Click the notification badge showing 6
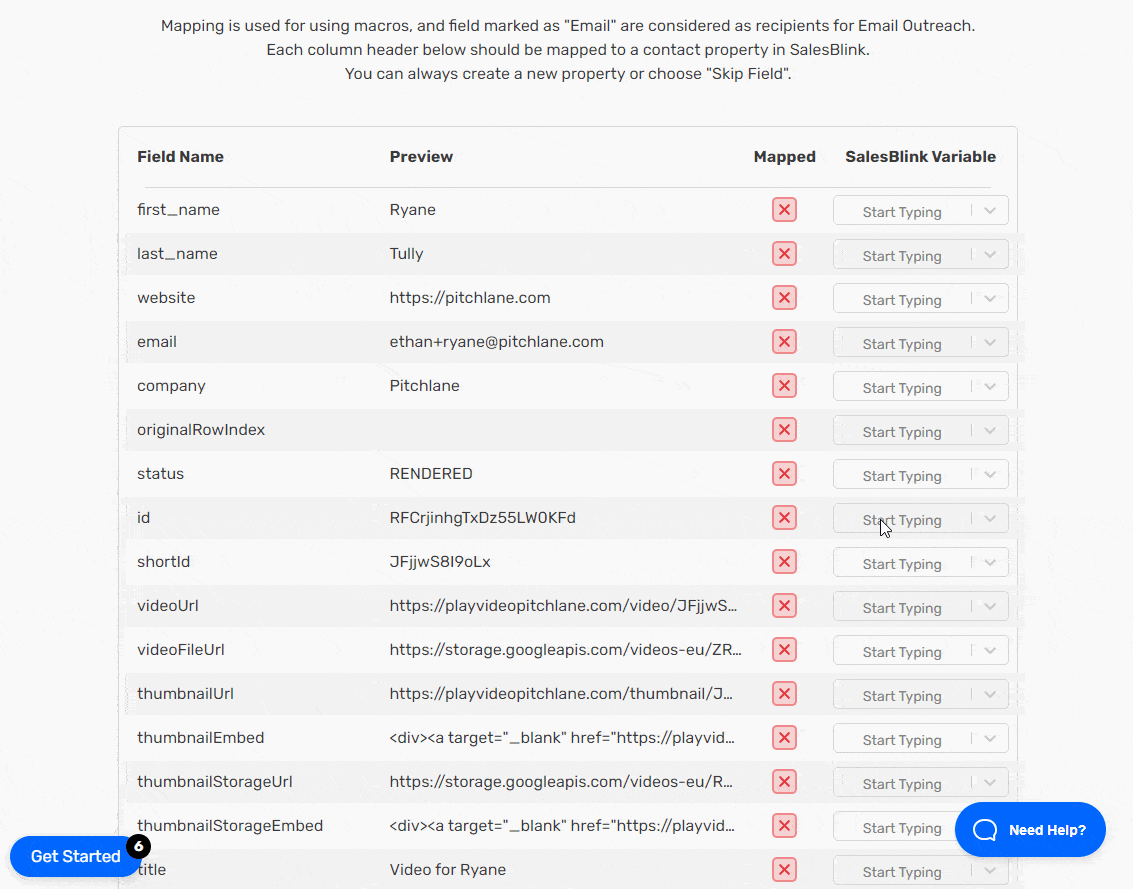 (x=139, y=846)
